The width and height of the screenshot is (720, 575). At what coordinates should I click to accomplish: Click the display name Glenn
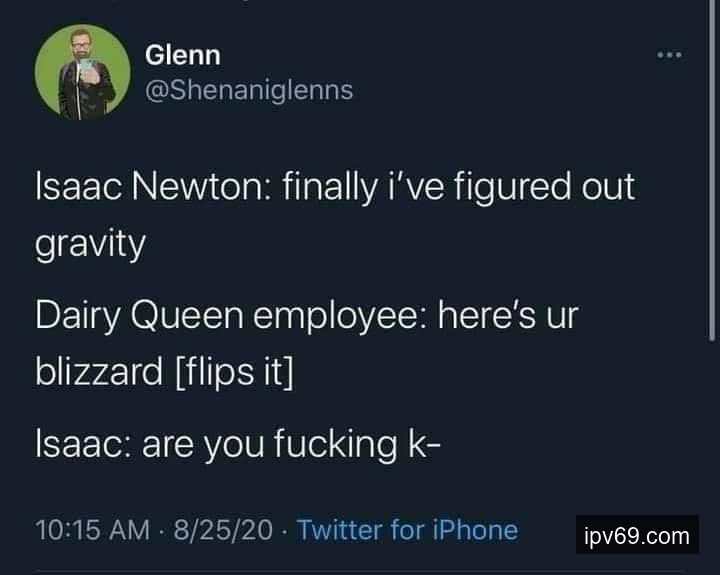coord(183,55)
